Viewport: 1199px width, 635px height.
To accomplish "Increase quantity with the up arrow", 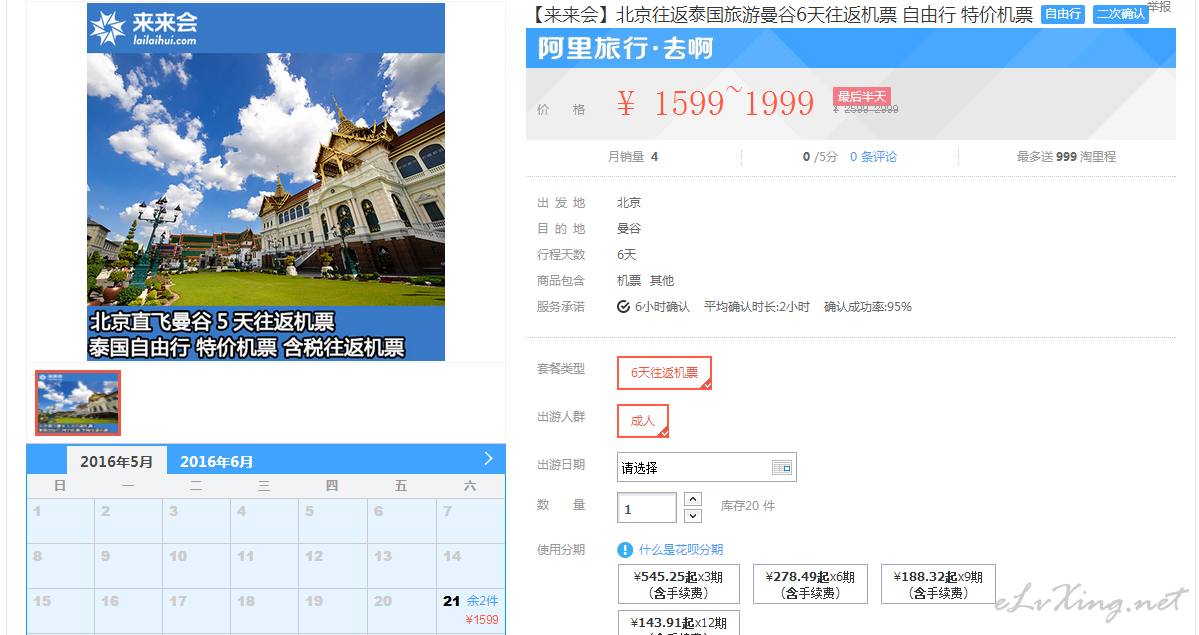I will pyautogui.click(x=692, y=499).
